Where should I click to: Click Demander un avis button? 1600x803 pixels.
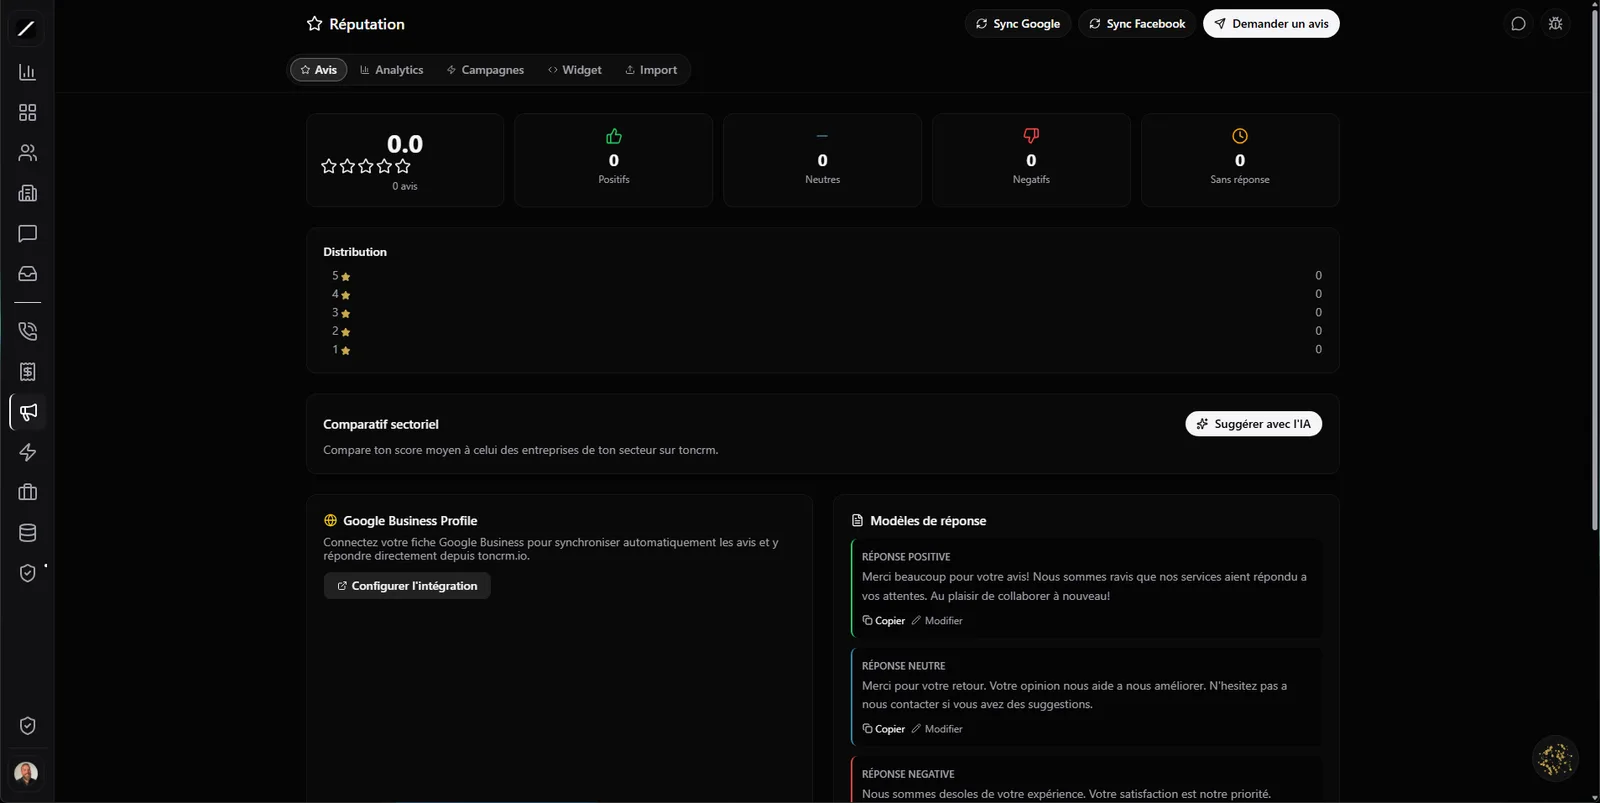click(x=1271, y=24)
